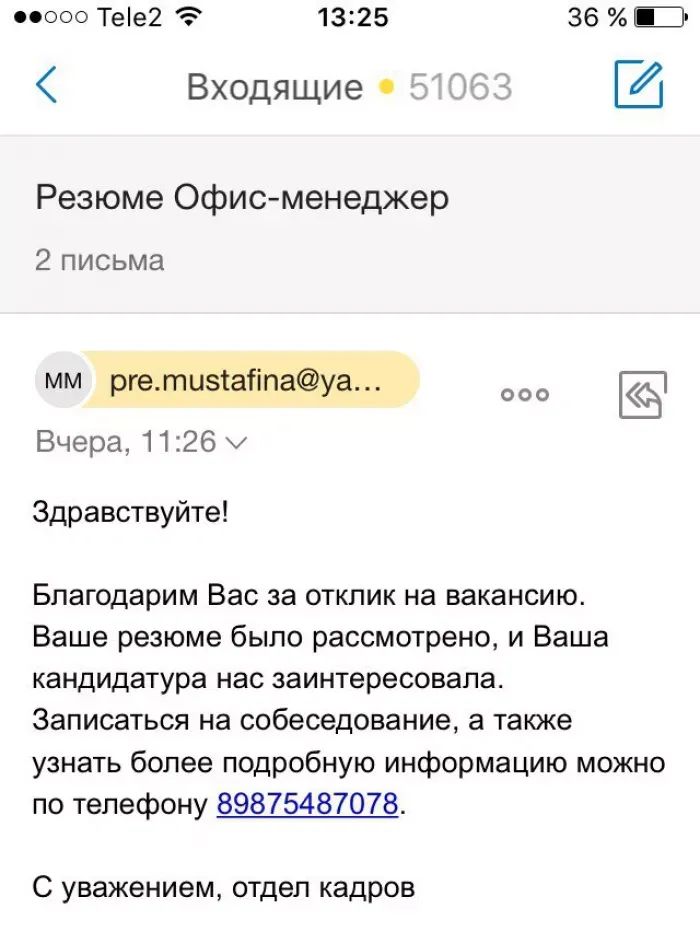The image size is (700, 932).
Task: Tap the message greeting Здравствуйте!
Action: tap(130, 512)
